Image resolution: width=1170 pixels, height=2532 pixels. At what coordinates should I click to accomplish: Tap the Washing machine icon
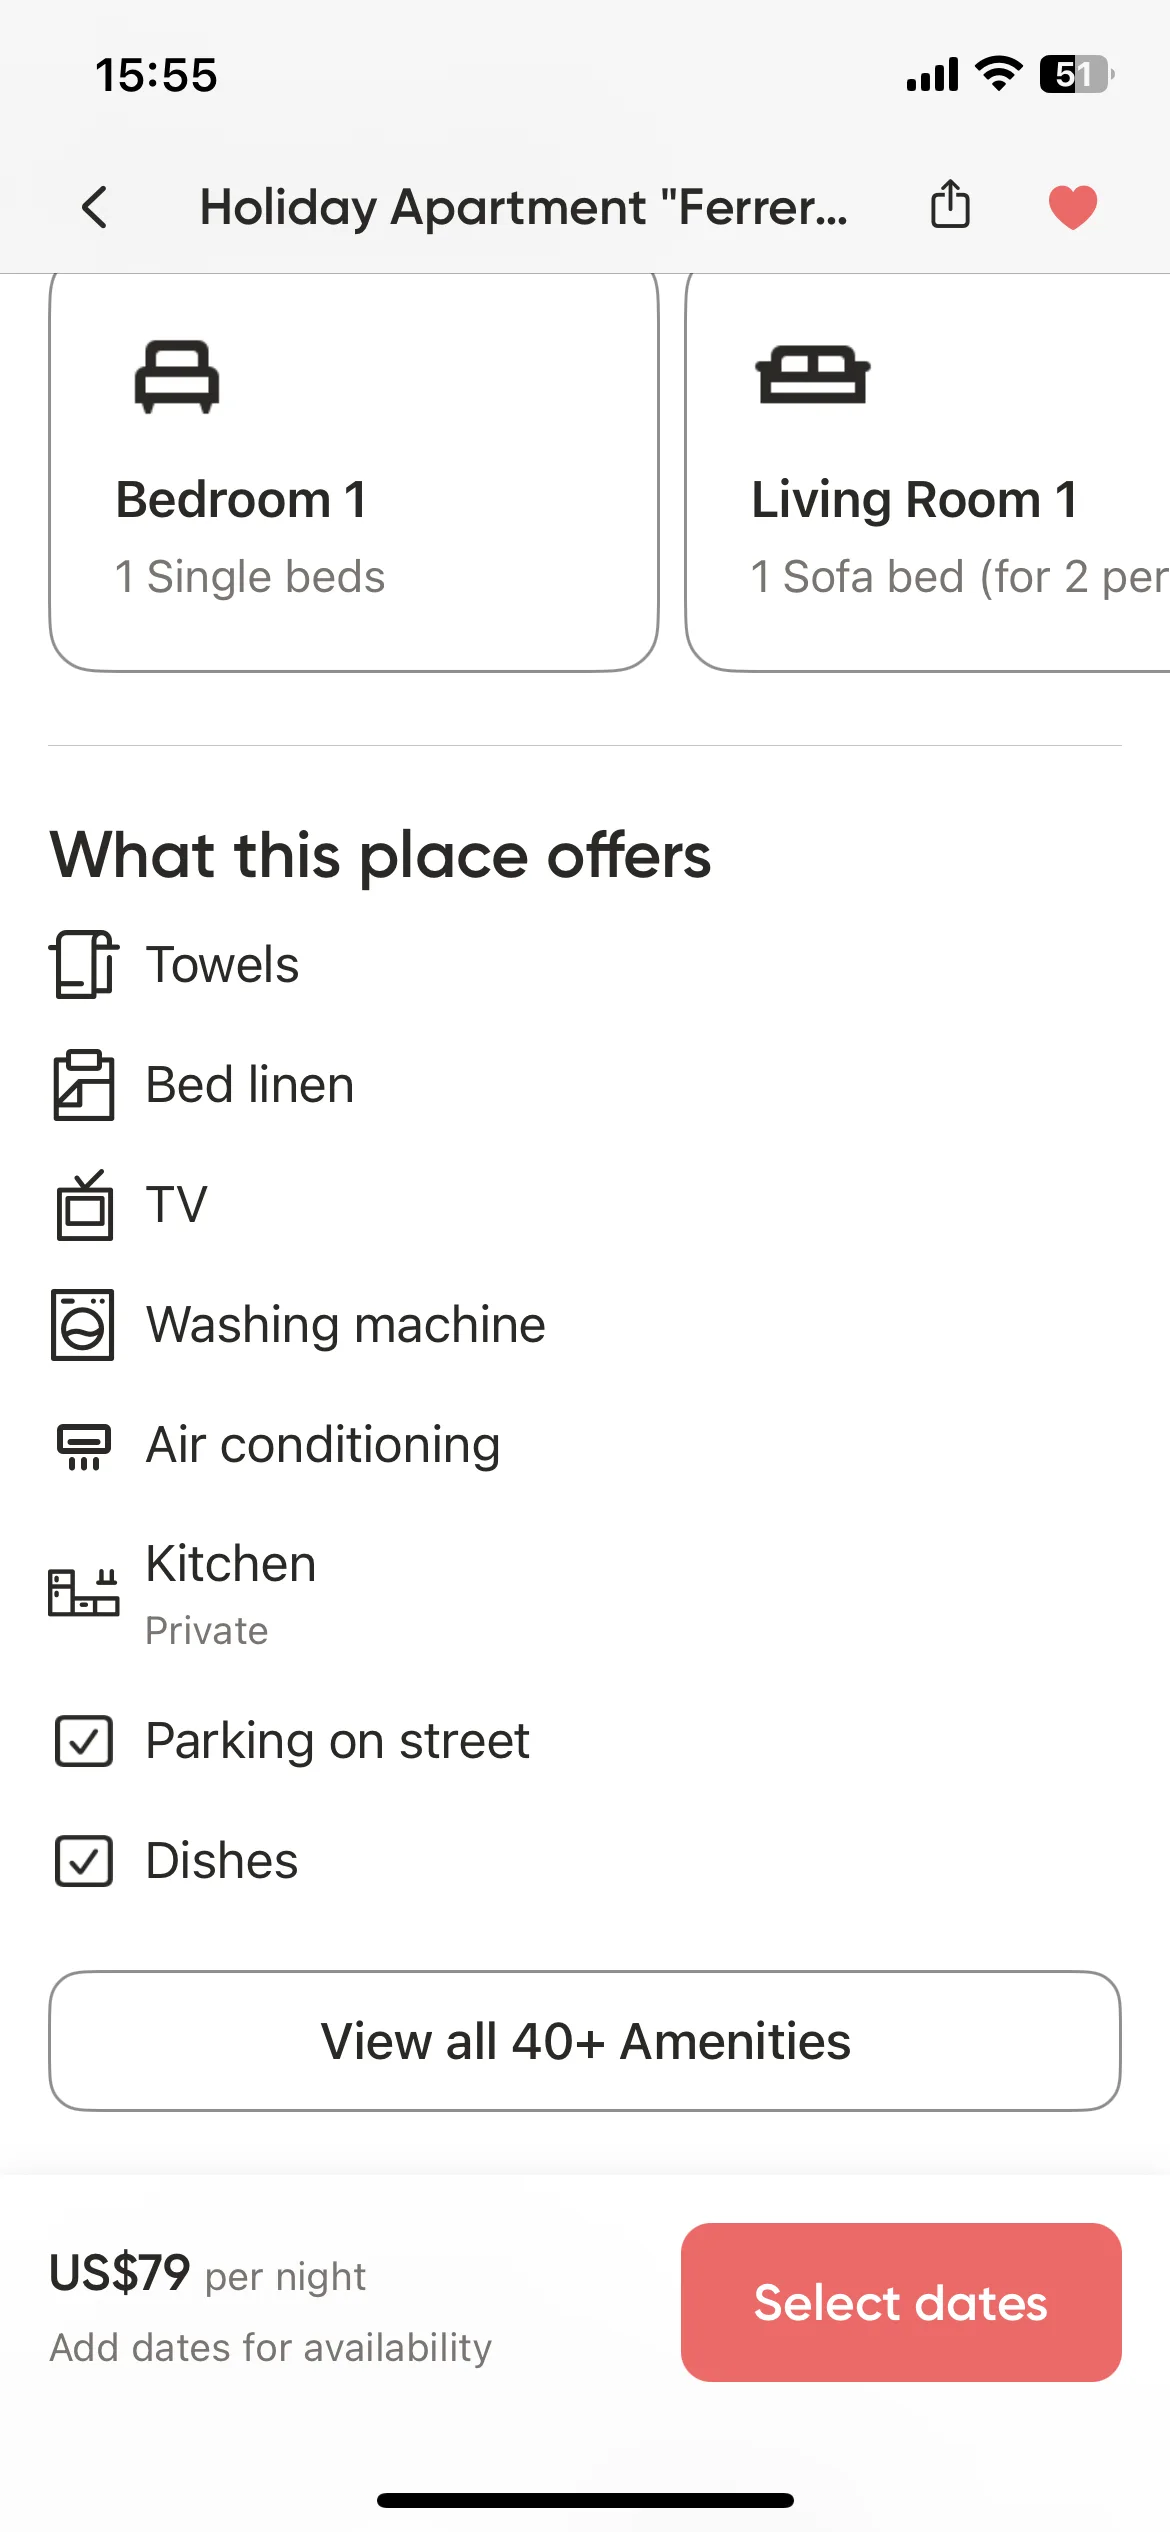pyautogui.click(x=83, y=1325)
